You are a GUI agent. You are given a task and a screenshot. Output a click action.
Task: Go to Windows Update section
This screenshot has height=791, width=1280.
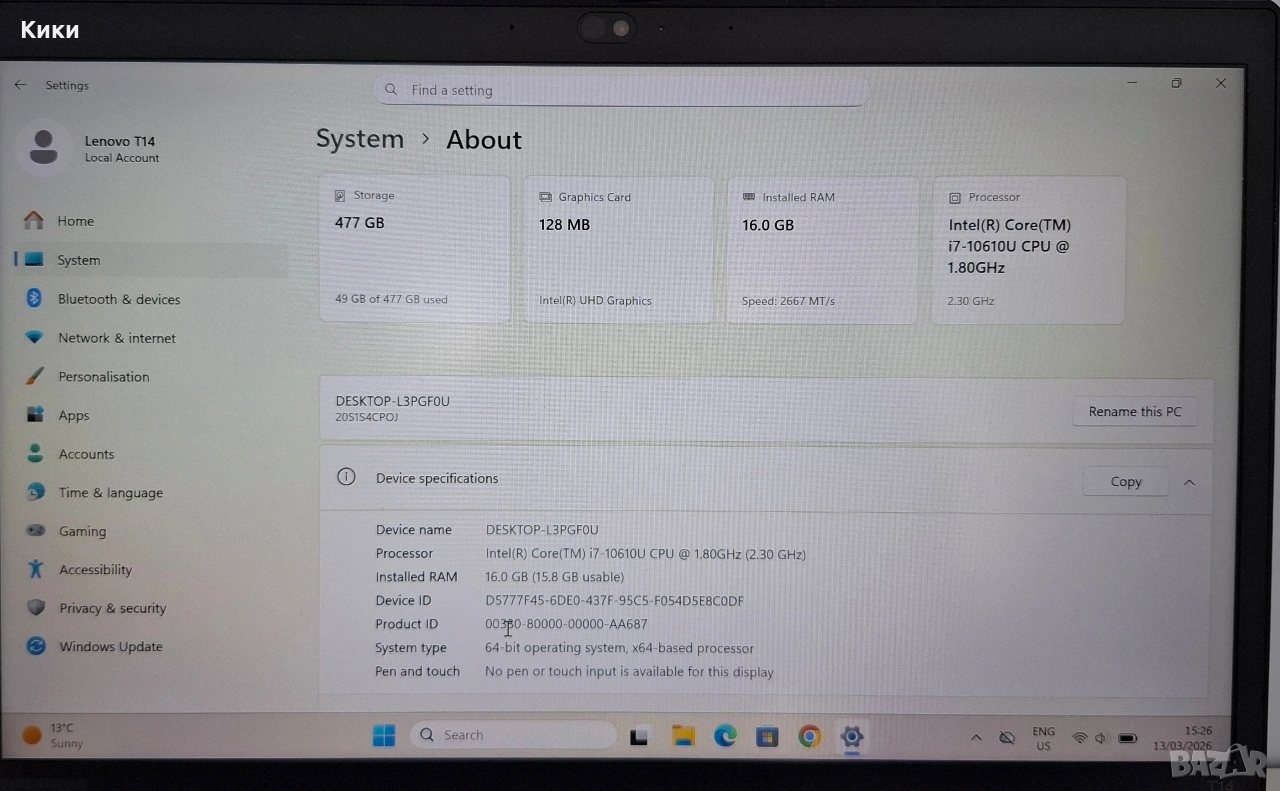(110, 647)
